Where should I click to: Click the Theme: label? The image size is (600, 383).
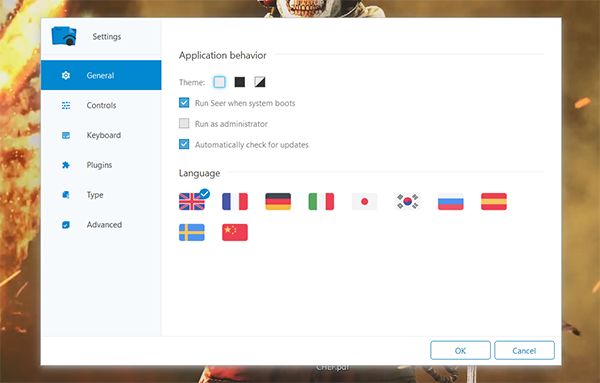pos(192,82)
